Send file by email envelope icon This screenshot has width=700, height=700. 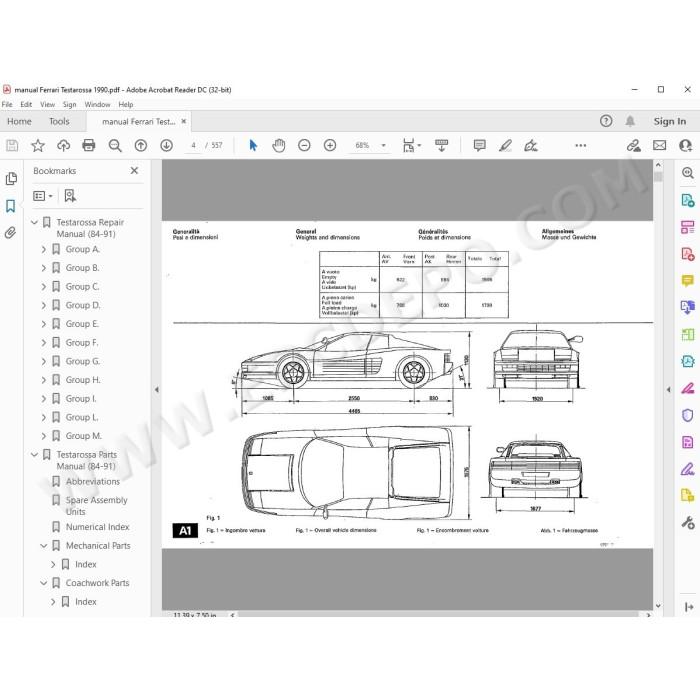(x=659, y=145)
